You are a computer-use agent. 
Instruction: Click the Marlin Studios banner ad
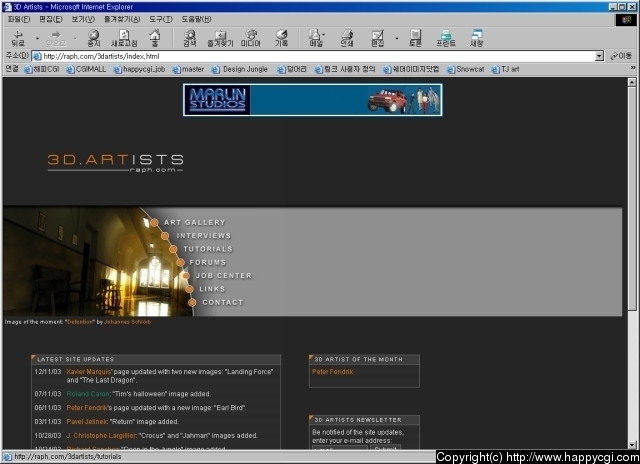pos(313,100)
